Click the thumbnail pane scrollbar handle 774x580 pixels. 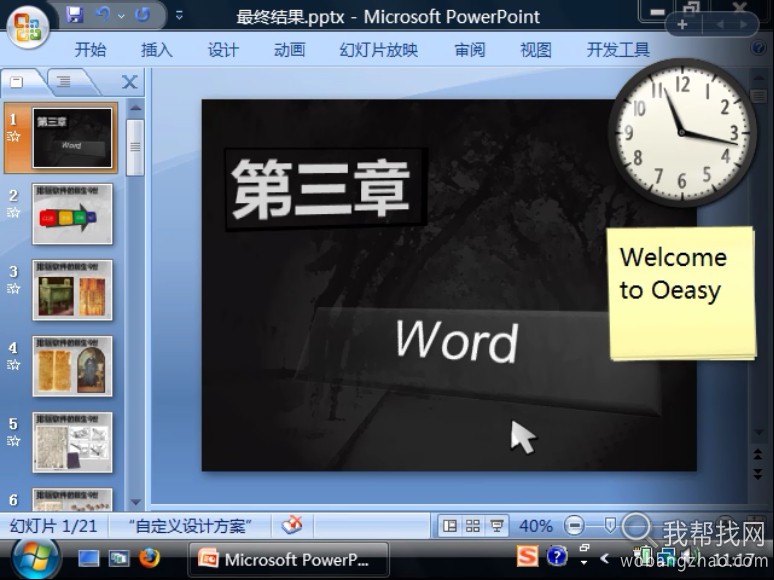[135, 147]
